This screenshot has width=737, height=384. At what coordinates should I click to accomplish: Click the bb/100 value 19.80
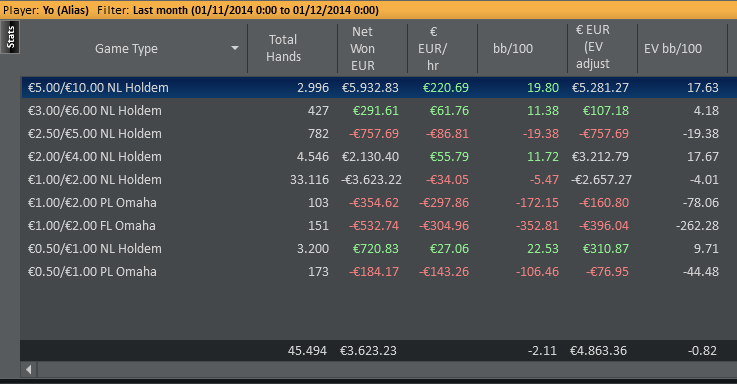(543, 87)
